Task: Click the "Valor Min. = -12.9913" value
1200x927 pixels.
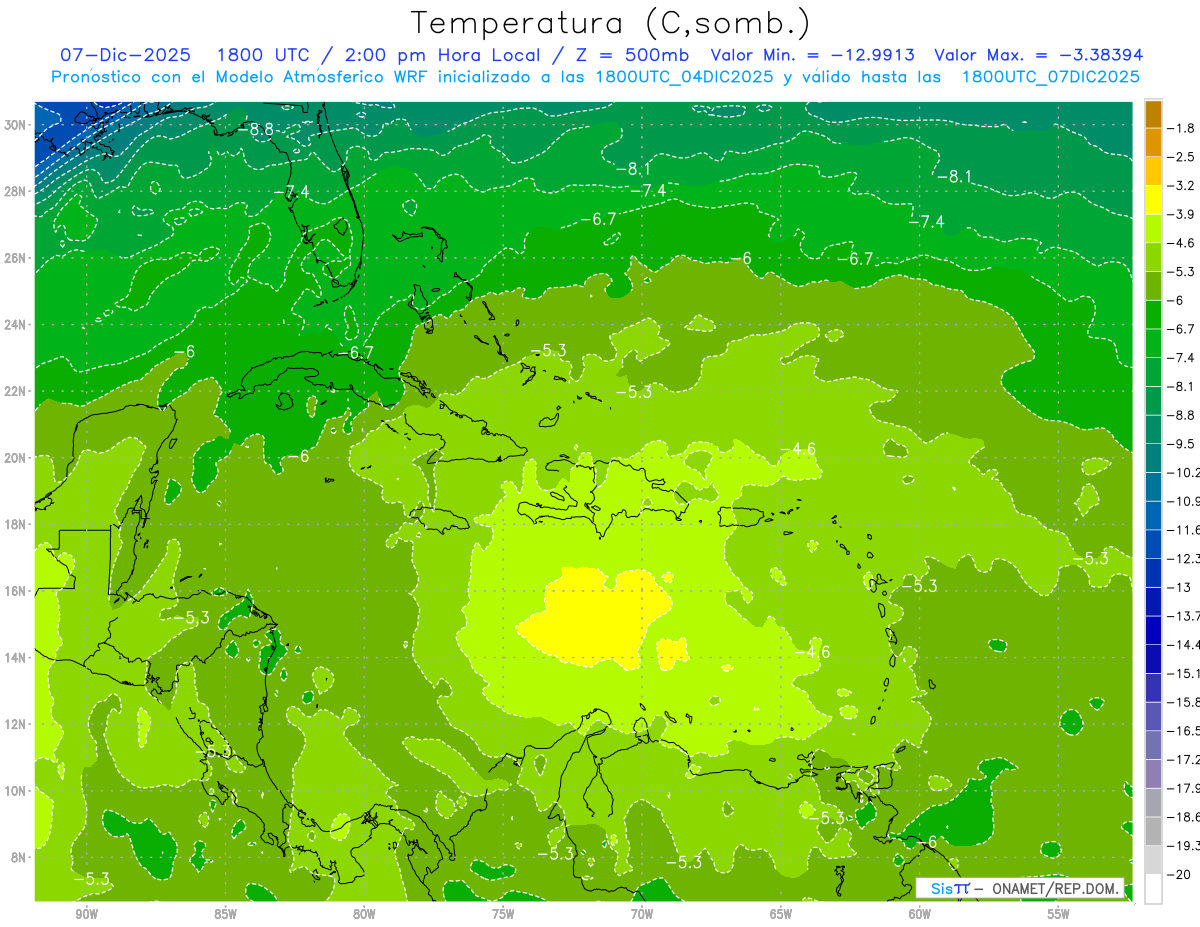Action: pos(812,55)
